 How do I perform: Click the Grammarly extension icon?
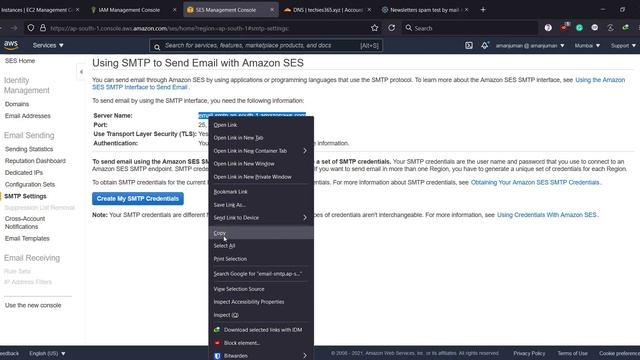click(x=579, y=28)
